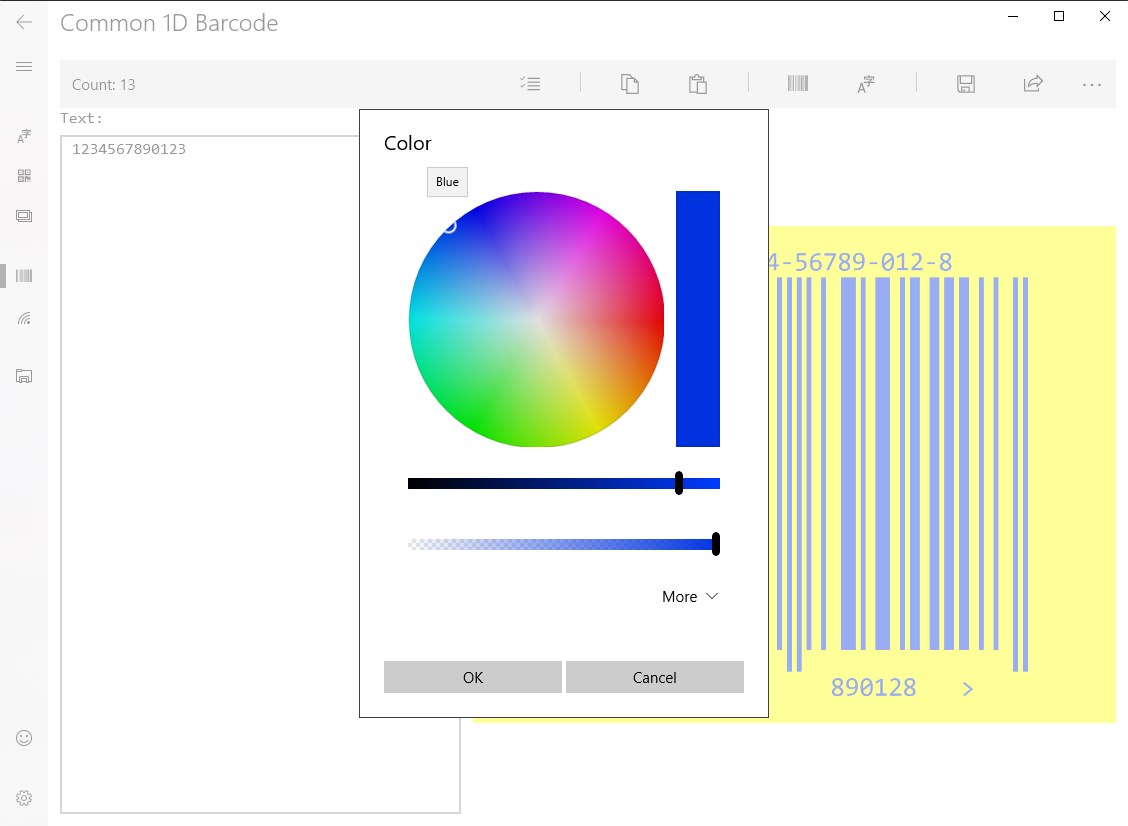Image resolution: width=1128 pixels, height=826 pixels.
Task: Click the barcode preview image
Action: click(942, 474)
